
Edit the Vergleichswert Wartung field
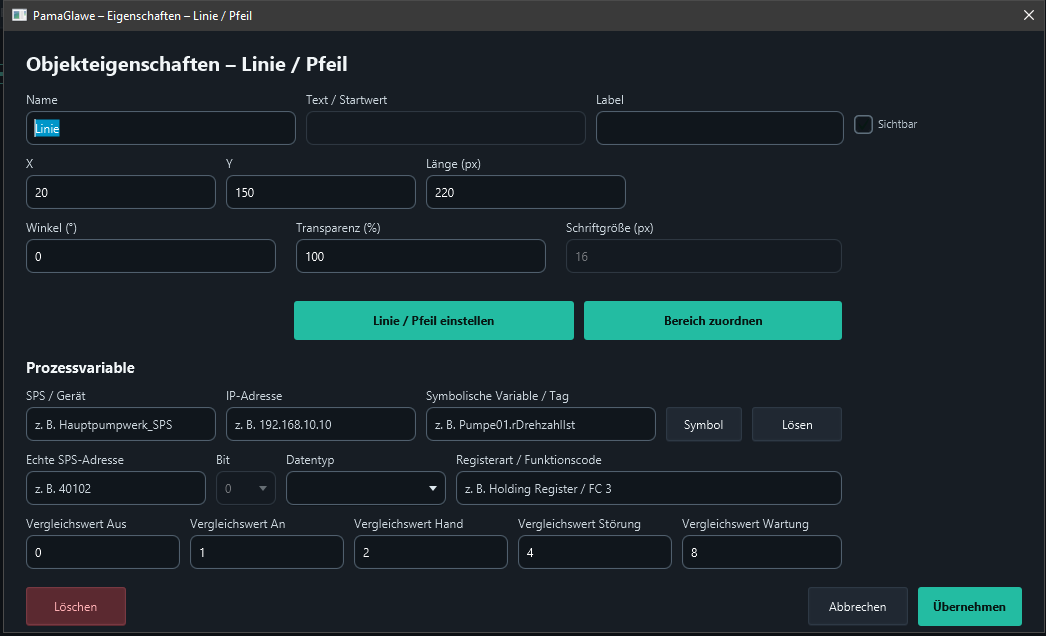(x=762, y=553)
